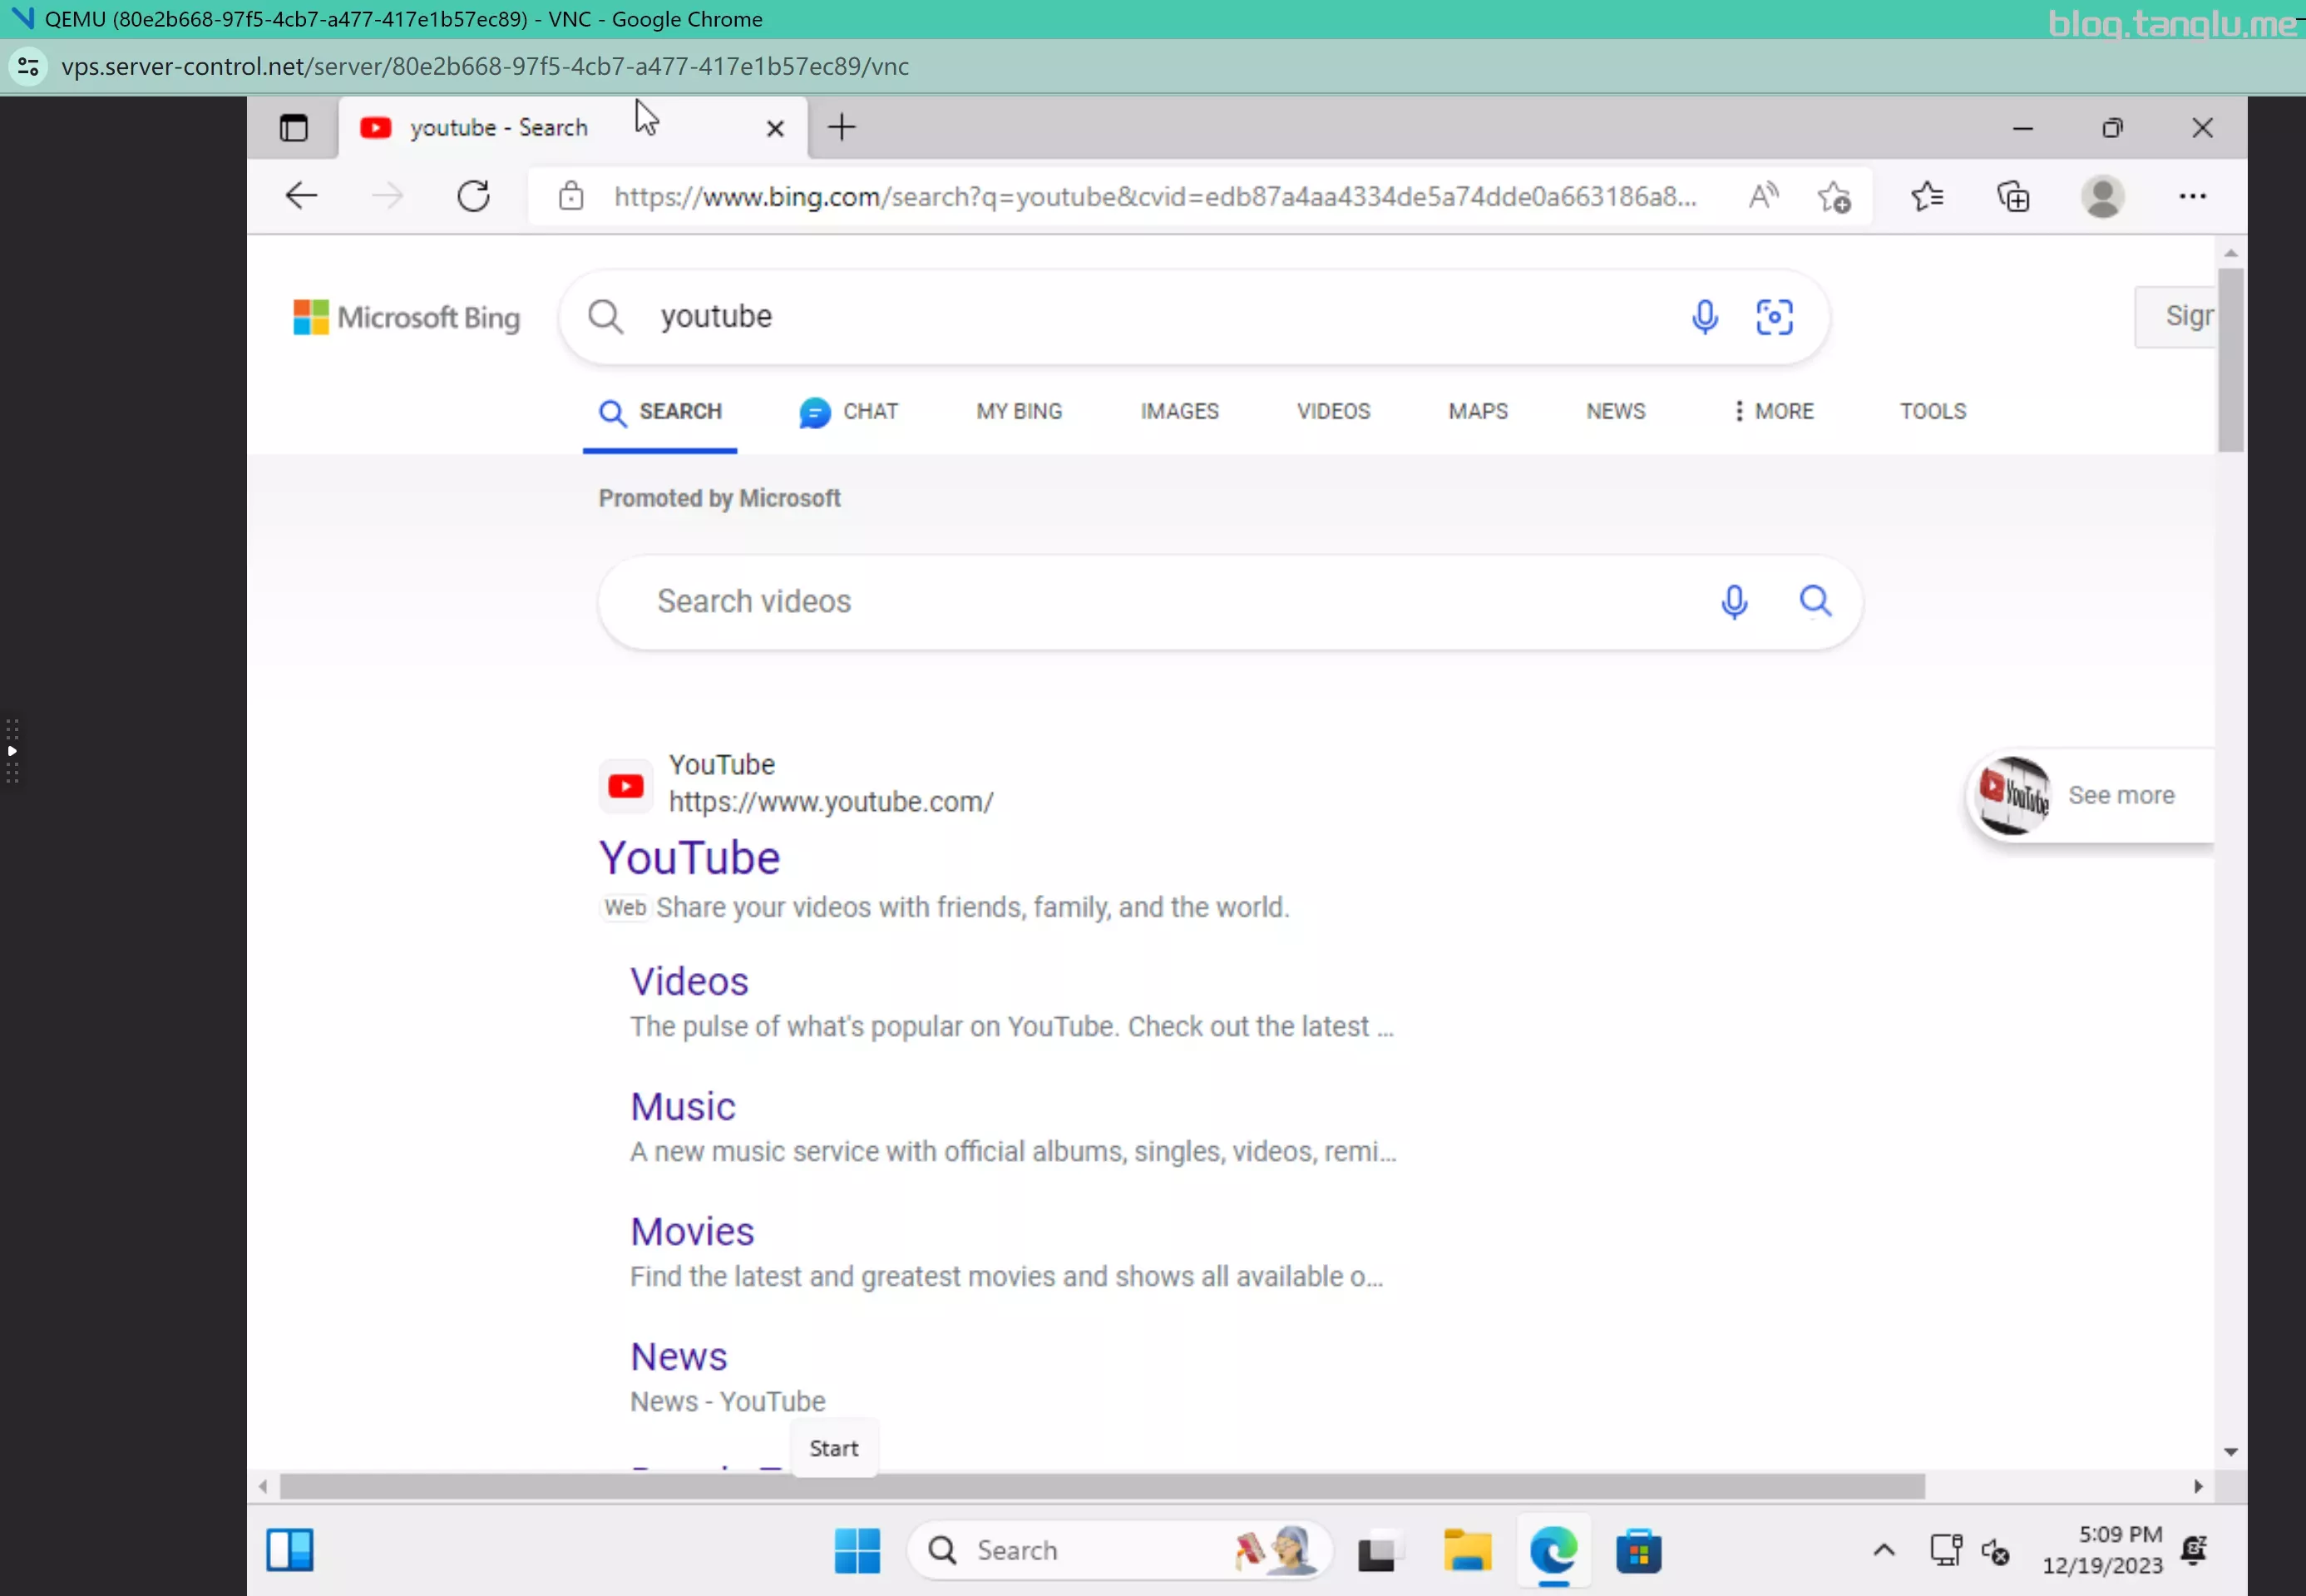Viewport: 2306px width, 1596px height.
Task: Click the visual search camera icon
Action: (1774, 317)
